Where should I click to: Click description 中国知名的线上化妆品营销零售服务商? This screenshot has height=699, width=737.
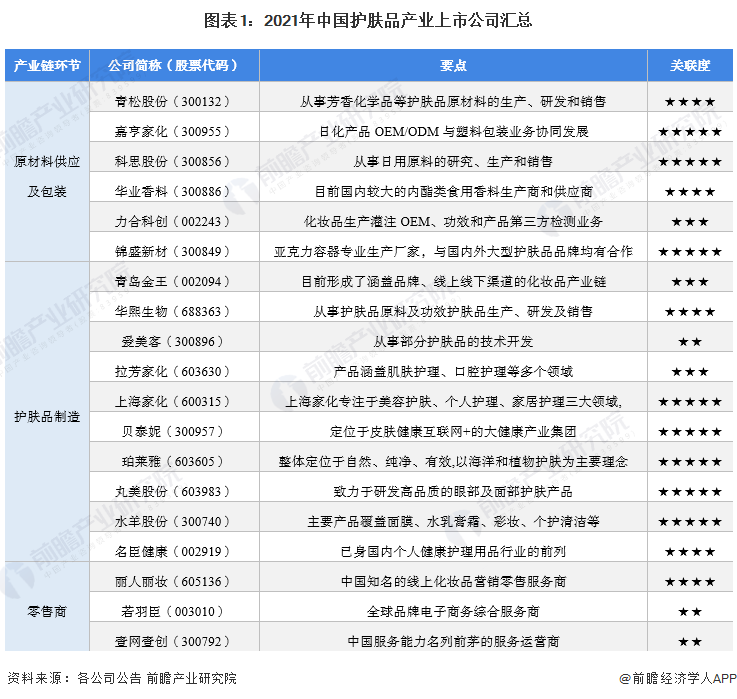(454, 582)
